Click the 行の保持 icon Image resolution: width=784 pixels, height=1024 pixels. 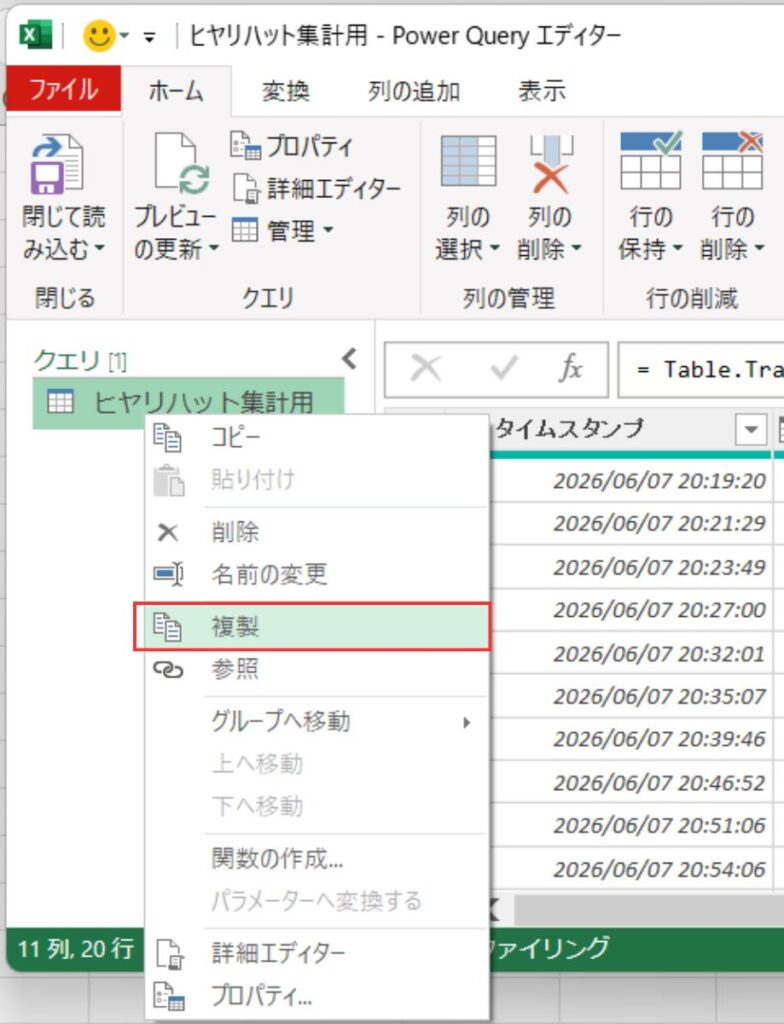tap(651, 161)
